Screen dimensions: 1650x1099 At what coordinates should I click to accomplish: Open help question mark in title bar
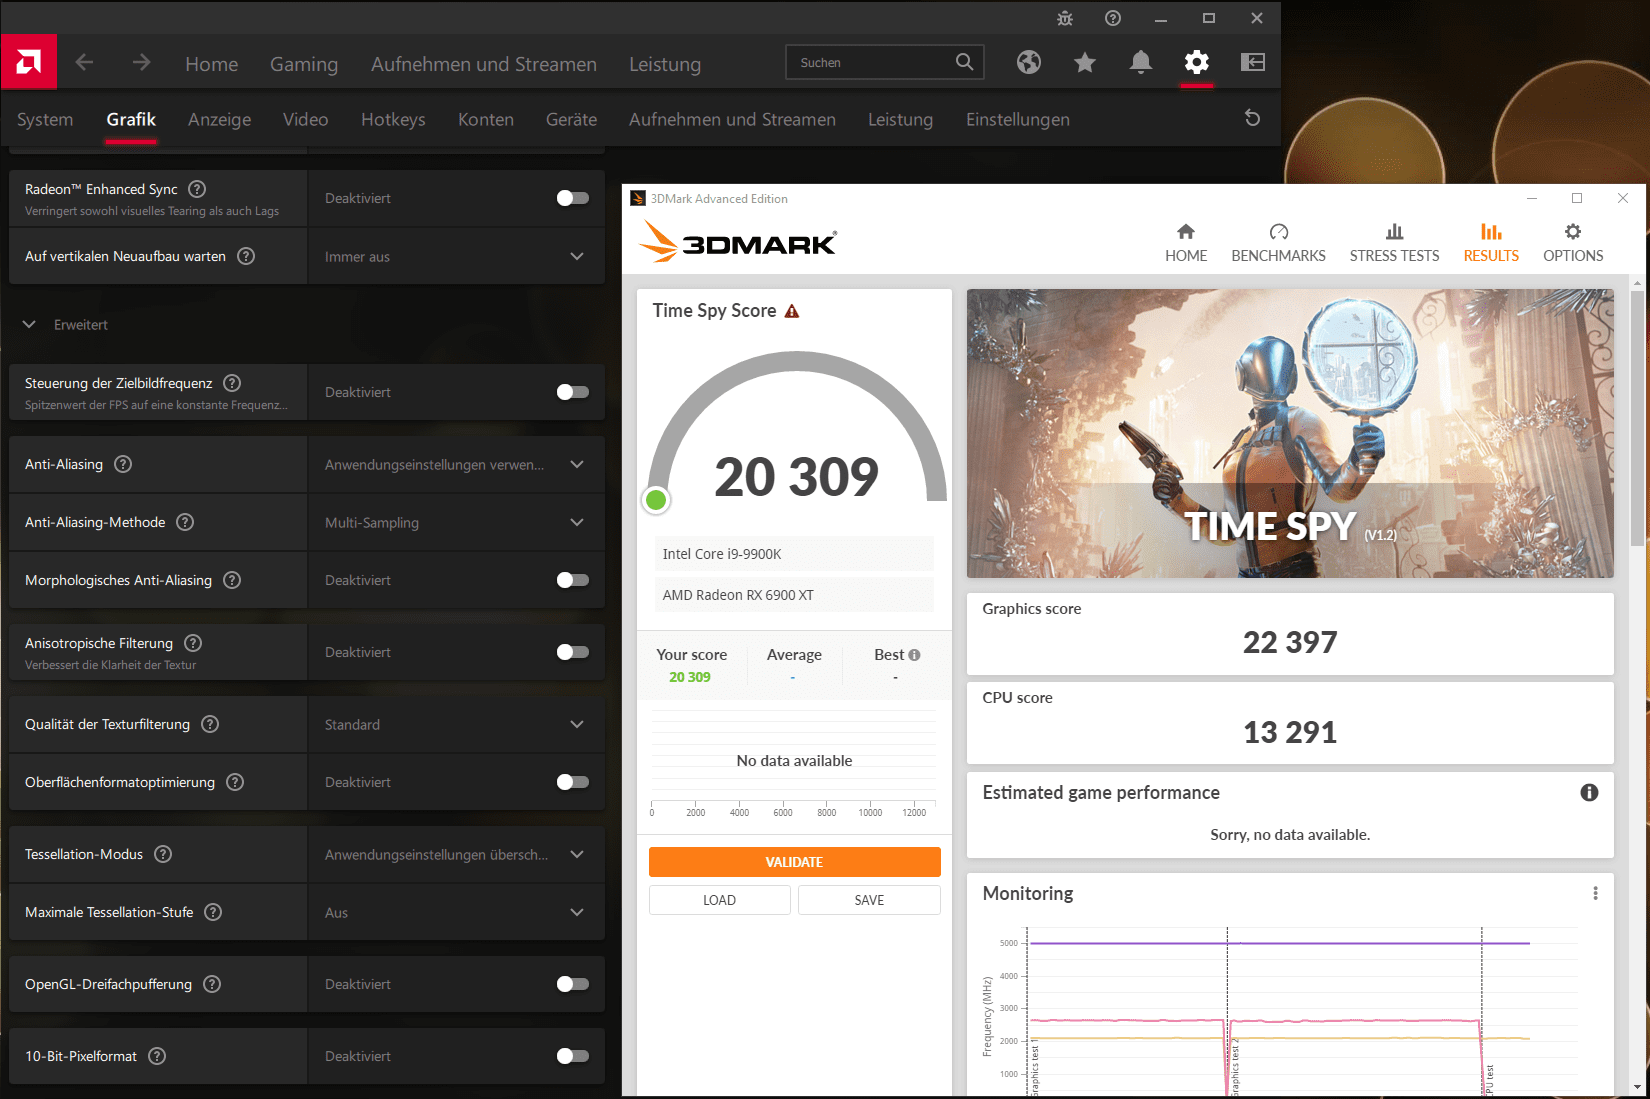(1113, 18)
